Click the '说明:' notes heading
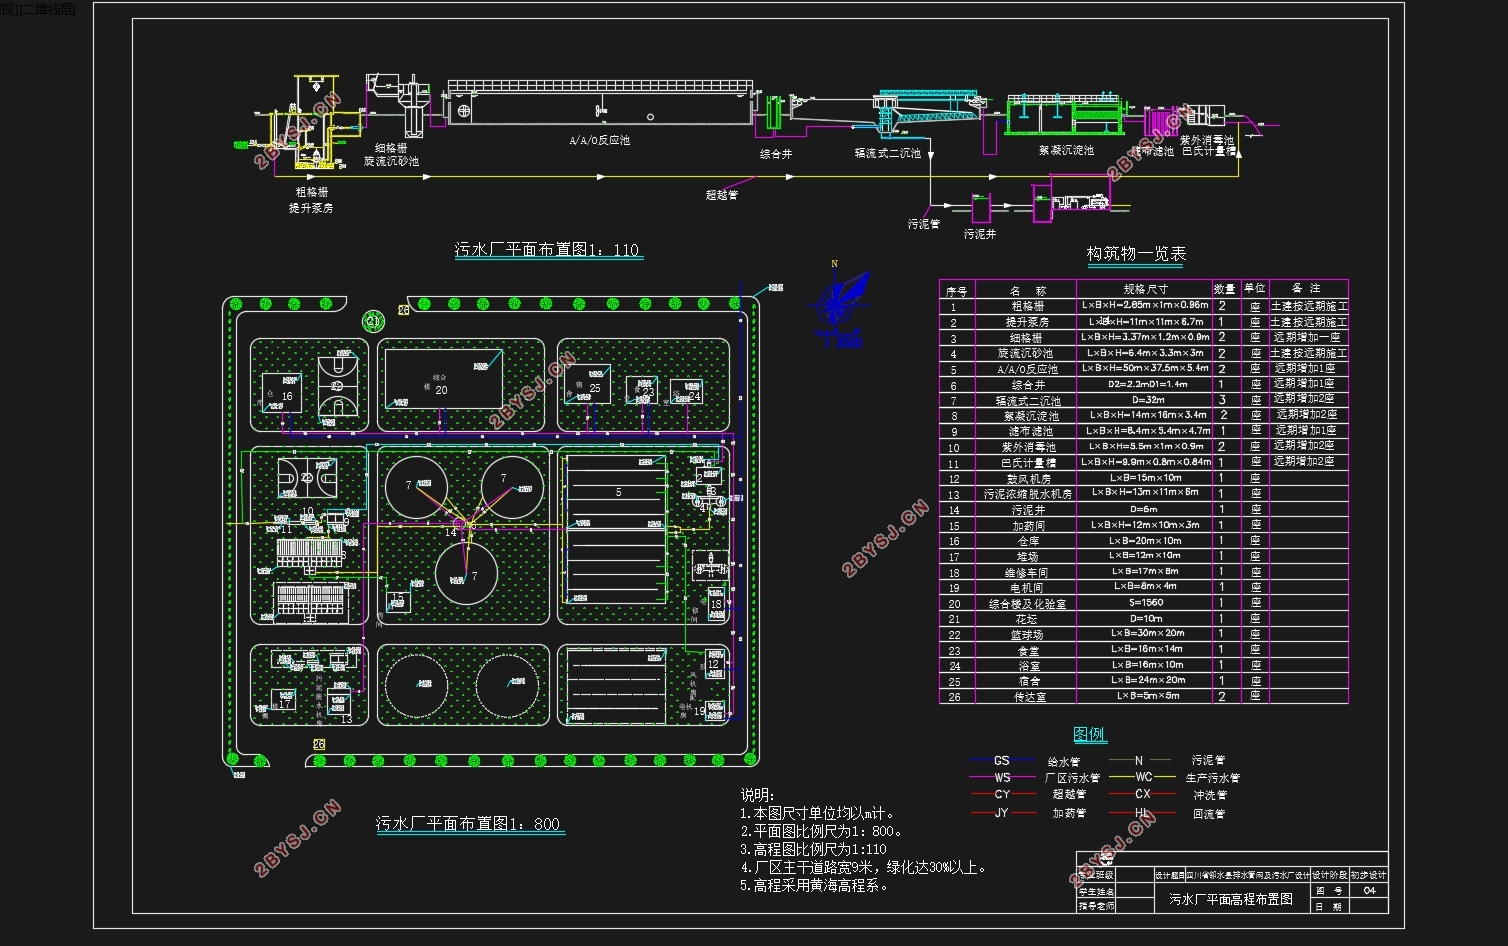Screen dimensions: 1508x946 click(x=757, y=795)
